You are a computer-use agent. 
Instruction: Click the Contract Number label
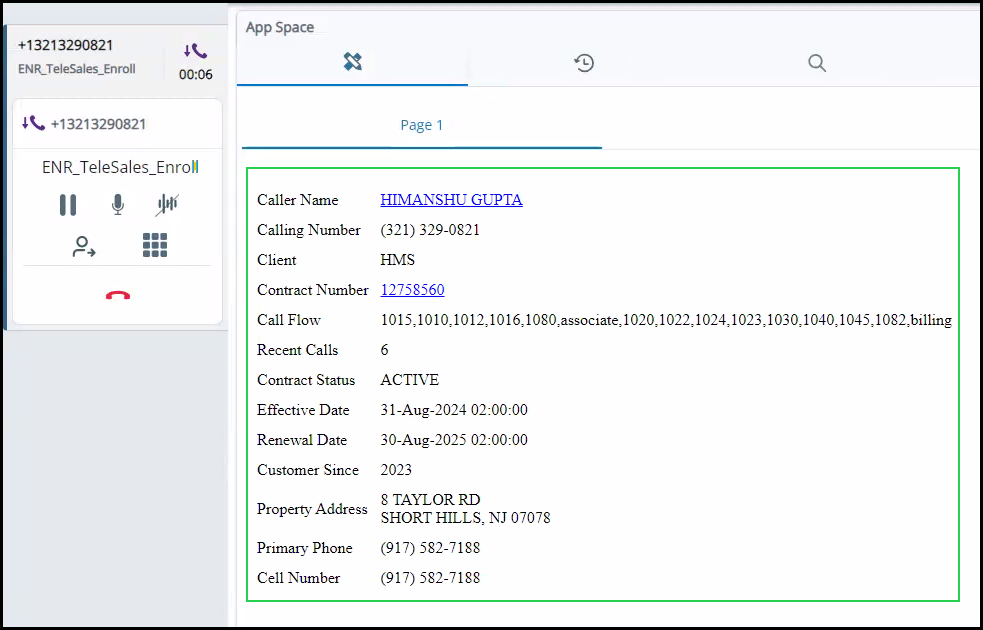pos(313,290)
